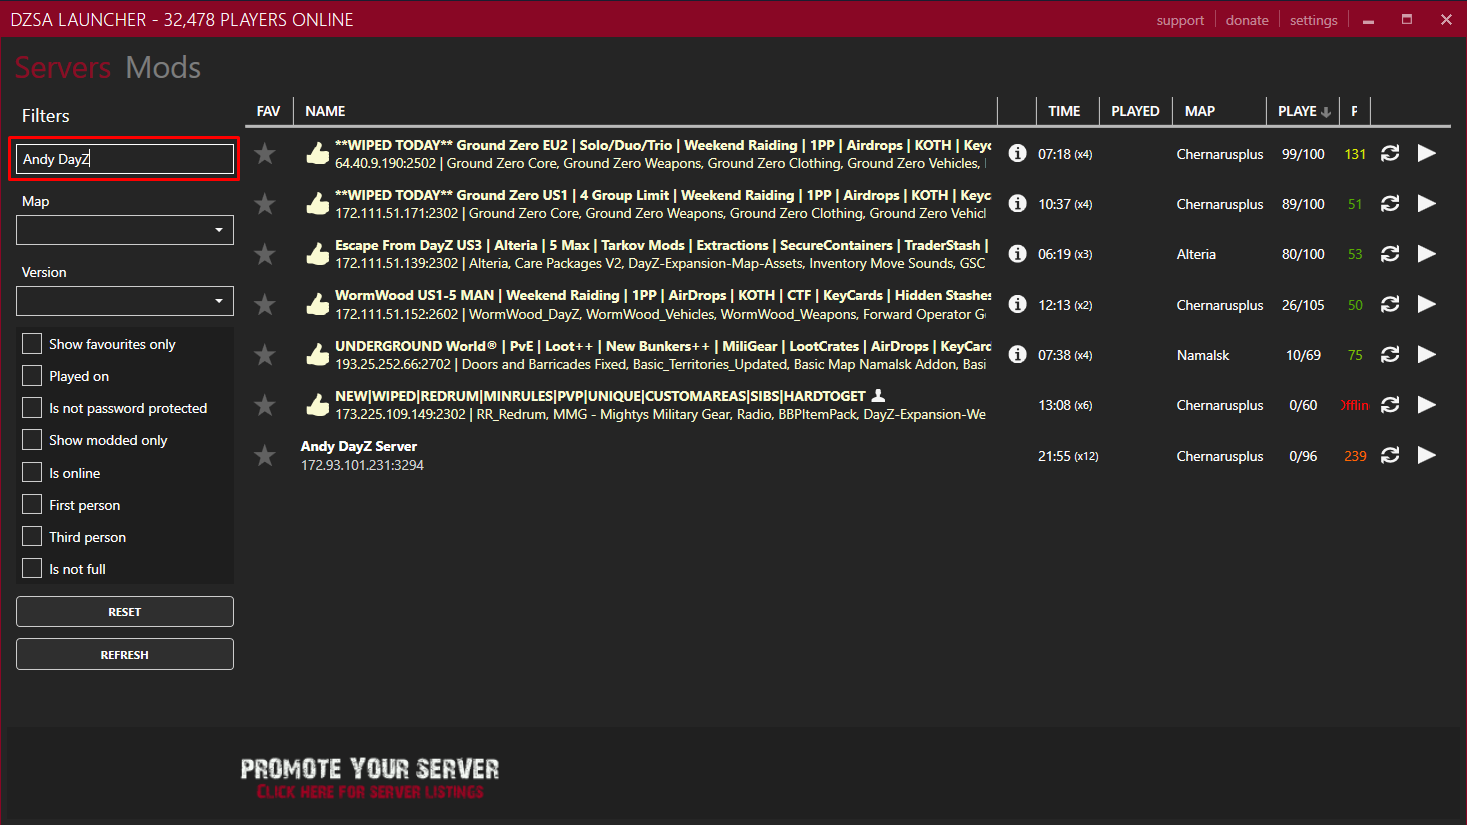Launch the Escape From DayZ US3 server
1467x825 pixels.
coord(1427,253)
